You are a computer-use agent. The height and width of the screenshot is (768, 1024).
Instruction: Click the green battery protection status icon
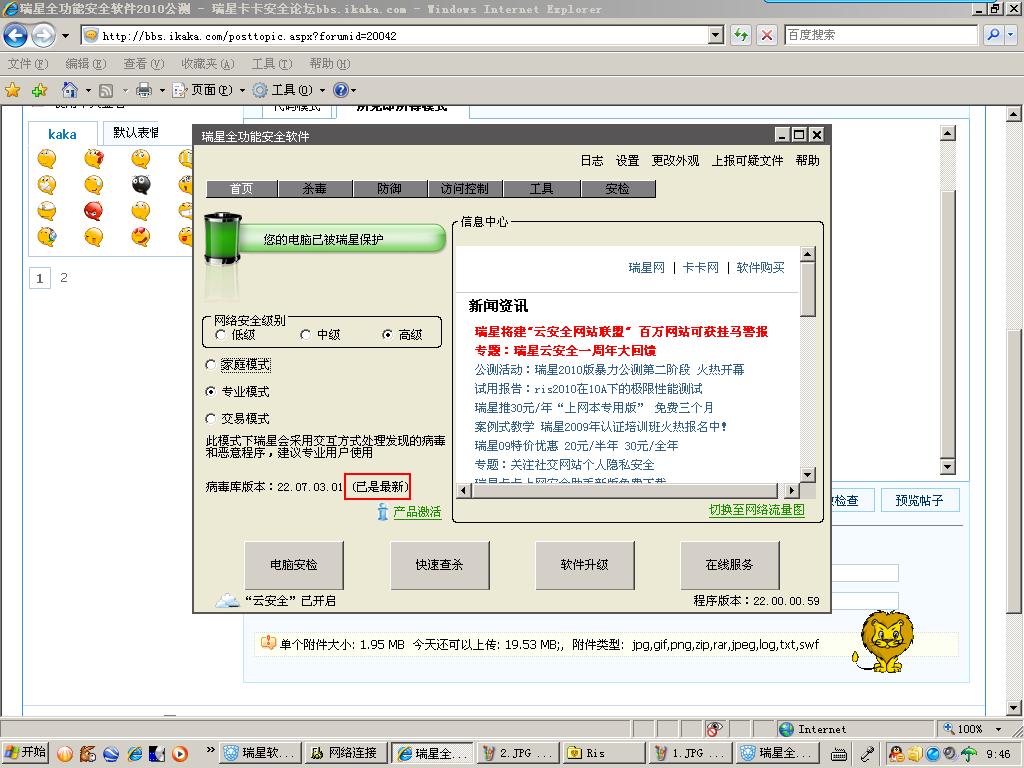pyautogui.click(x=223, y=238)
